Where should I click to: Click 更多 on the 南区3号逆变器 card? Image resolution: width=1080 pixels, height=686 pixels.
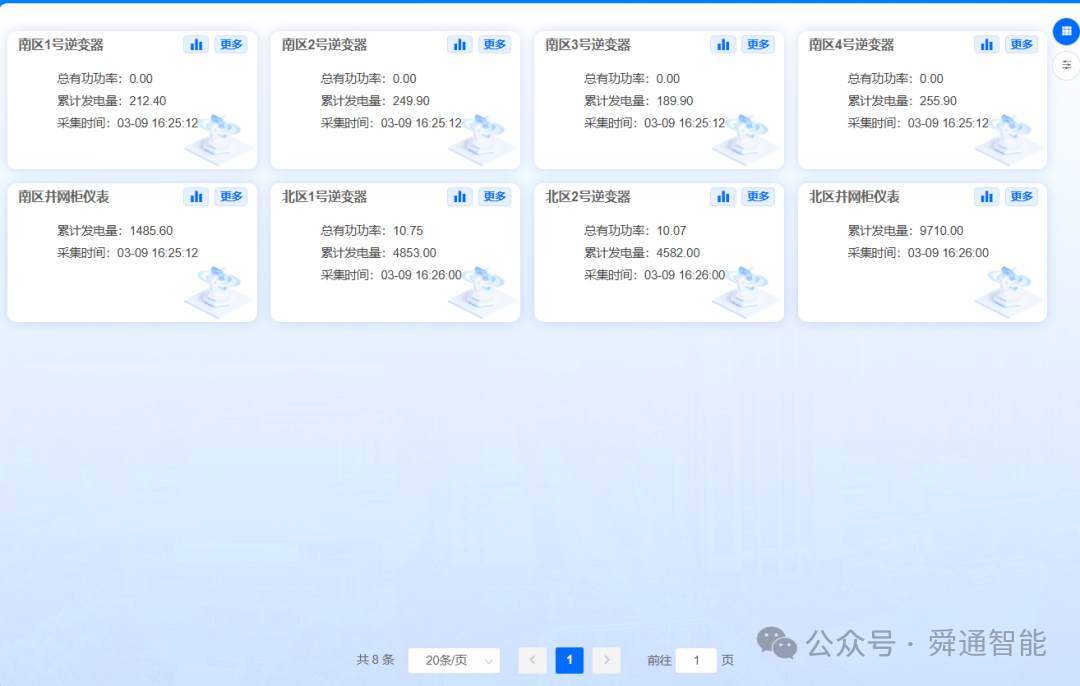point(758,44)
